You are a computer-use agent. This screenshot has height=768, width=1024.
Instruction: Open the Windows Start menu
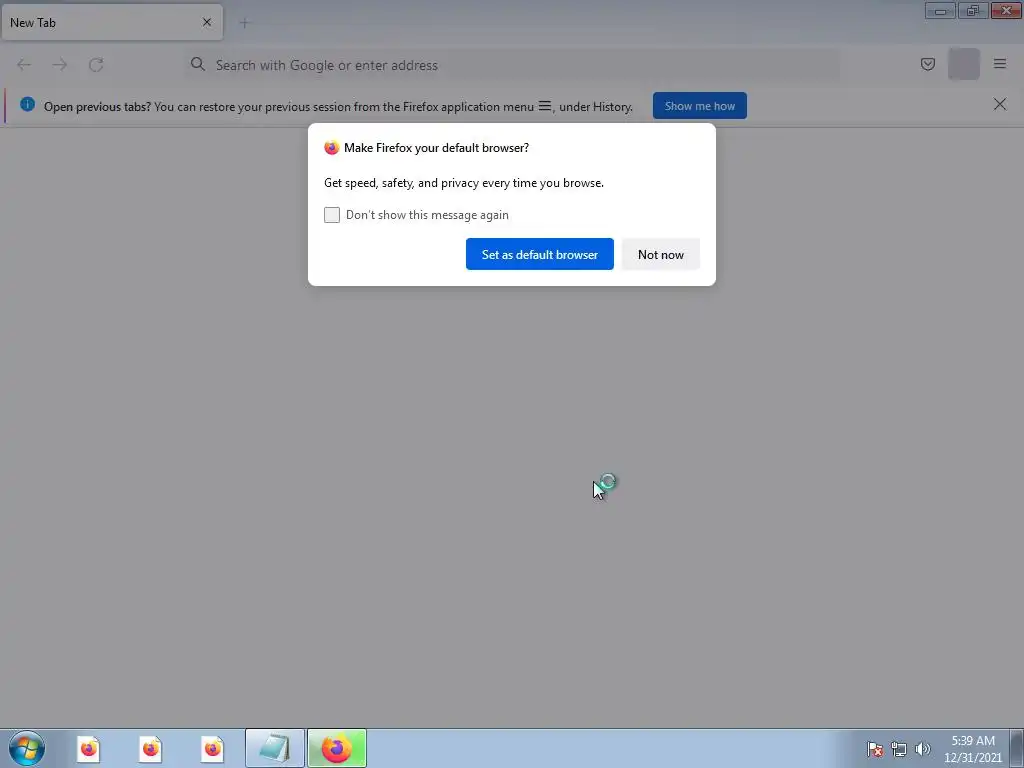pyautogui.click(x=27, y=748)
